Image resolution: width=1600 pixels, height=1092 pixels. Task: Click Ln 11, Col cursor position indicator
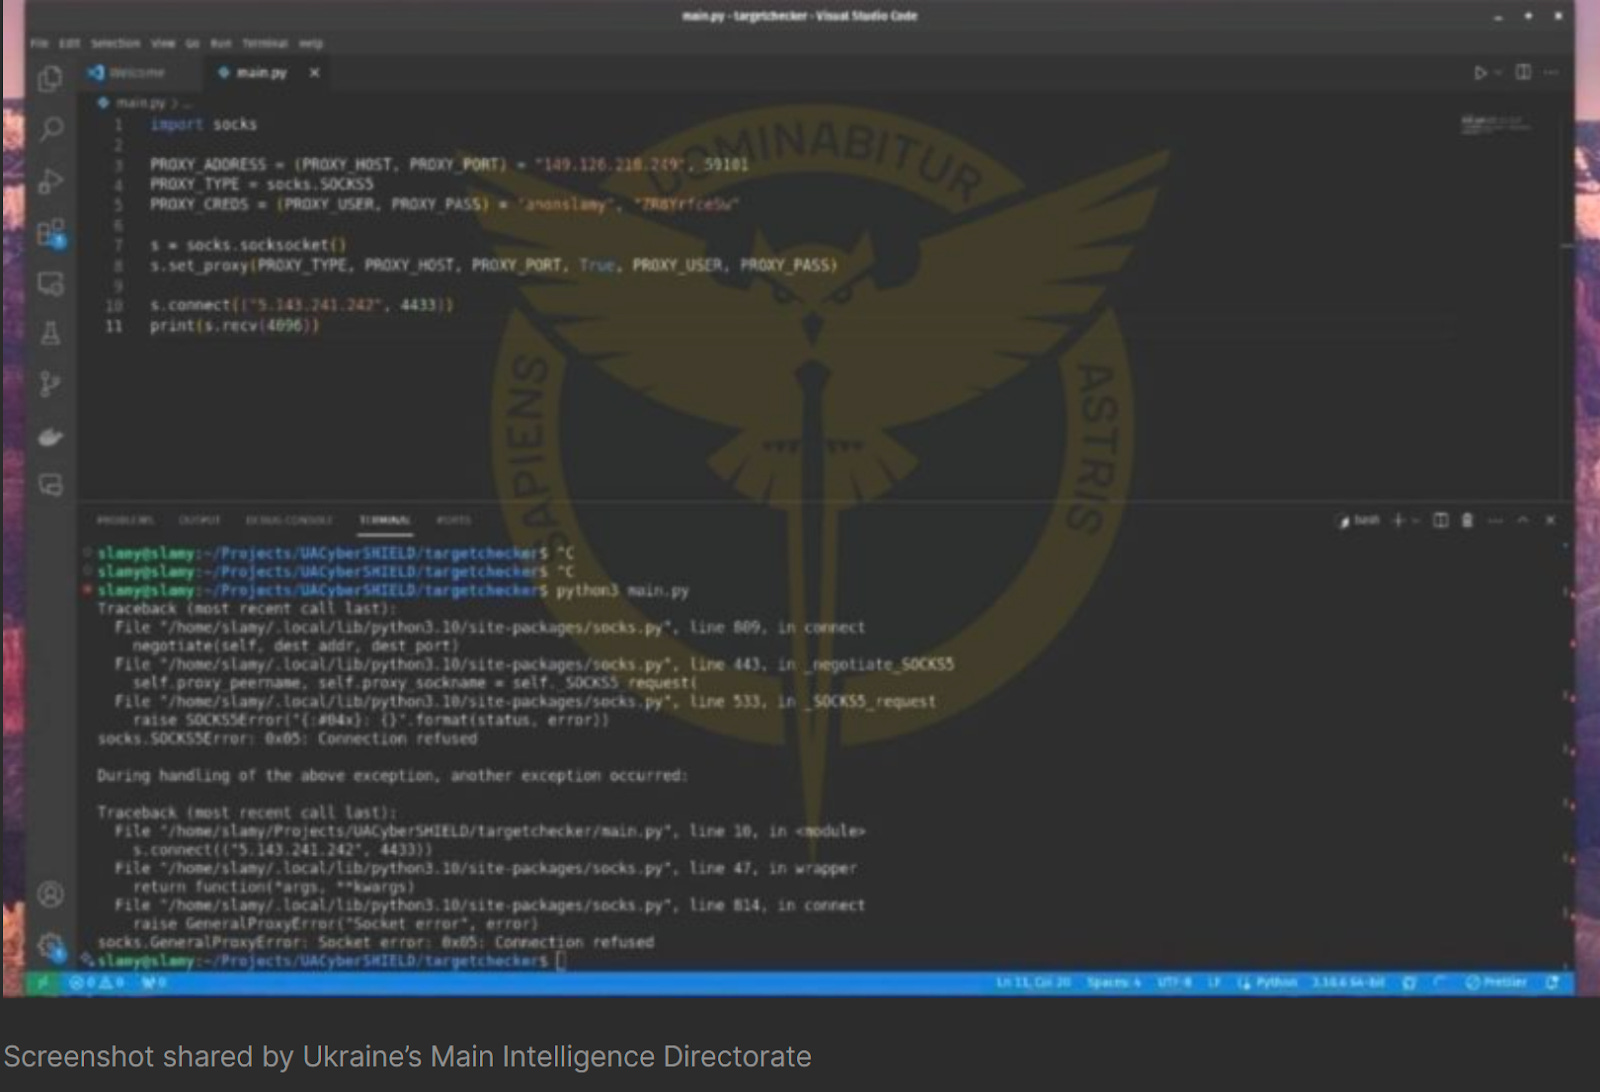point(1033,983)
